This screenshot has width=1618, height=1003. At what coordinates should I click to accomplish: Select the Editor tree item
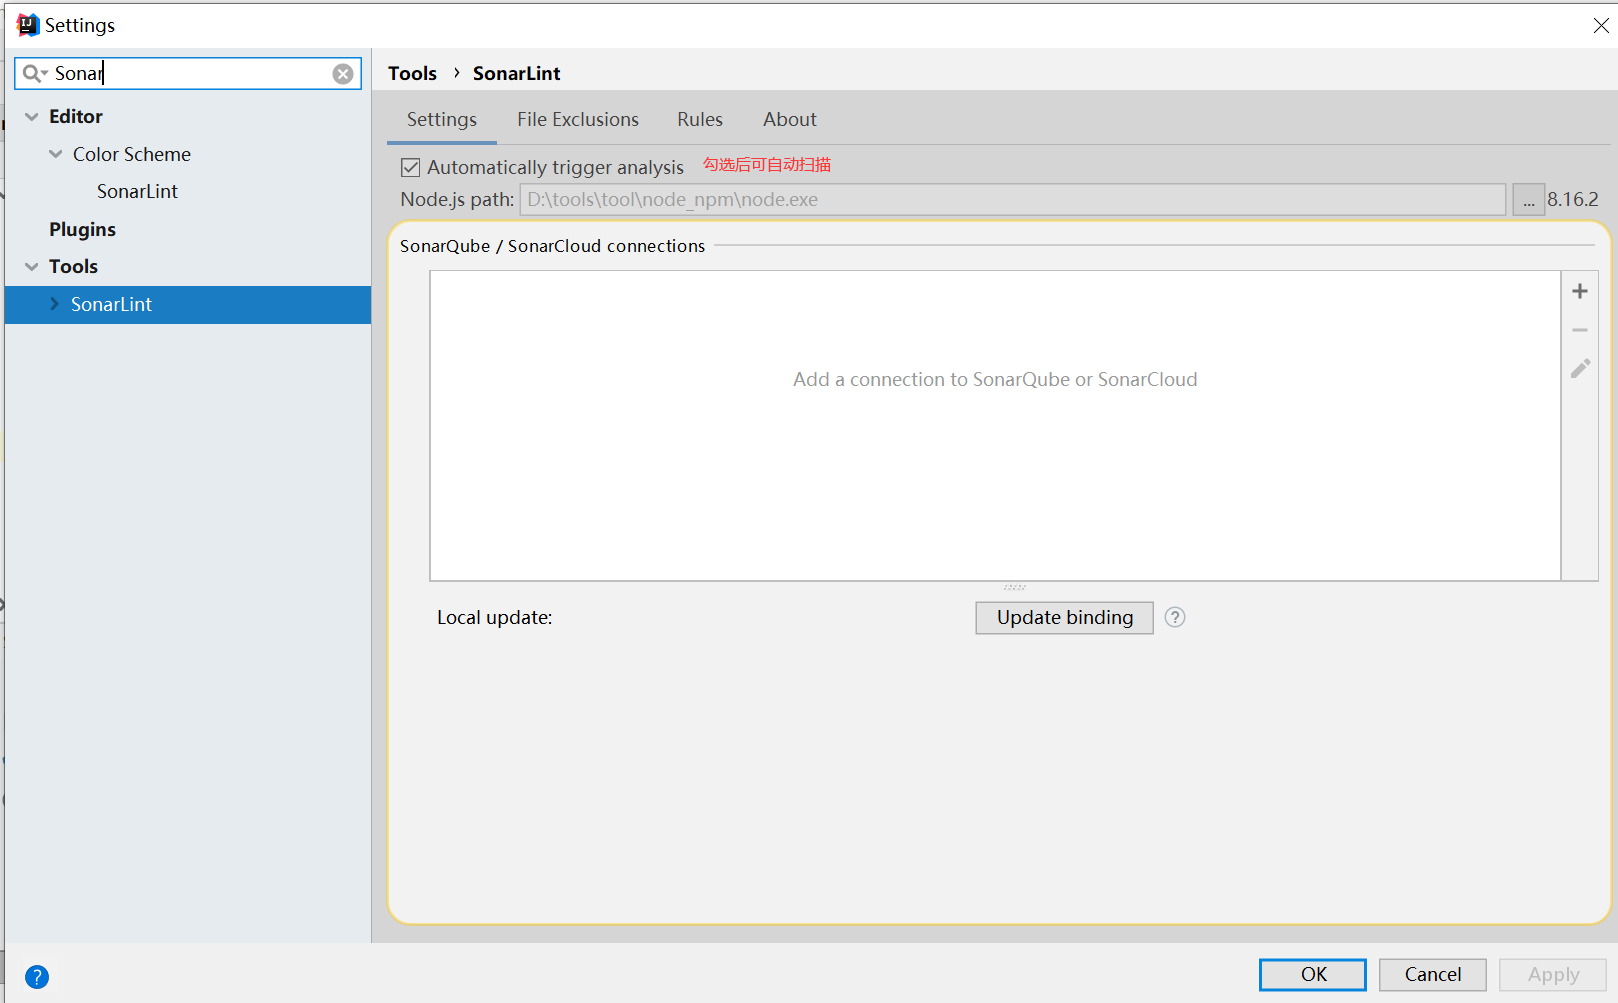point(76,117)
